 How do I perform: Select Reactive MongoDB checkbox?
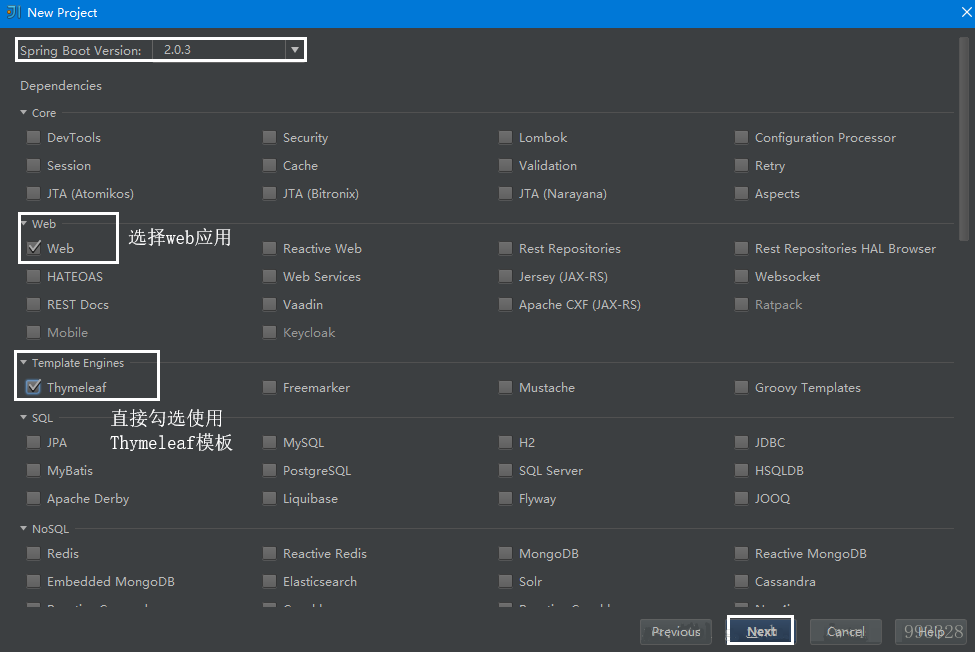click(741, 553)
